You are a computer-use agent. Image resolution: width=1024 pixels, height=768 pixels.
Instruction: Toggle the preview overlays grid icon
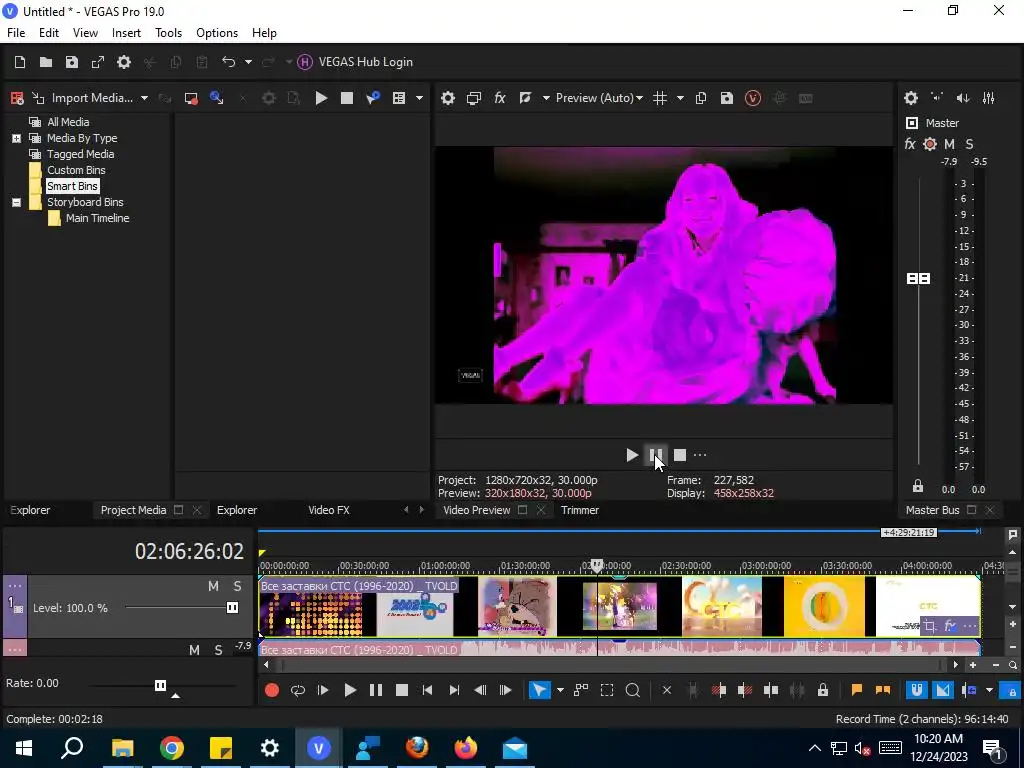point(660,98)
